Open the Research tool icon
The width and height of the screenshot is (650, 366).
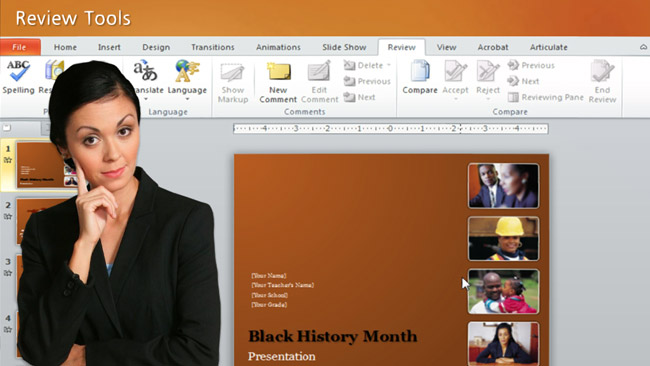[x=54, y=70]
